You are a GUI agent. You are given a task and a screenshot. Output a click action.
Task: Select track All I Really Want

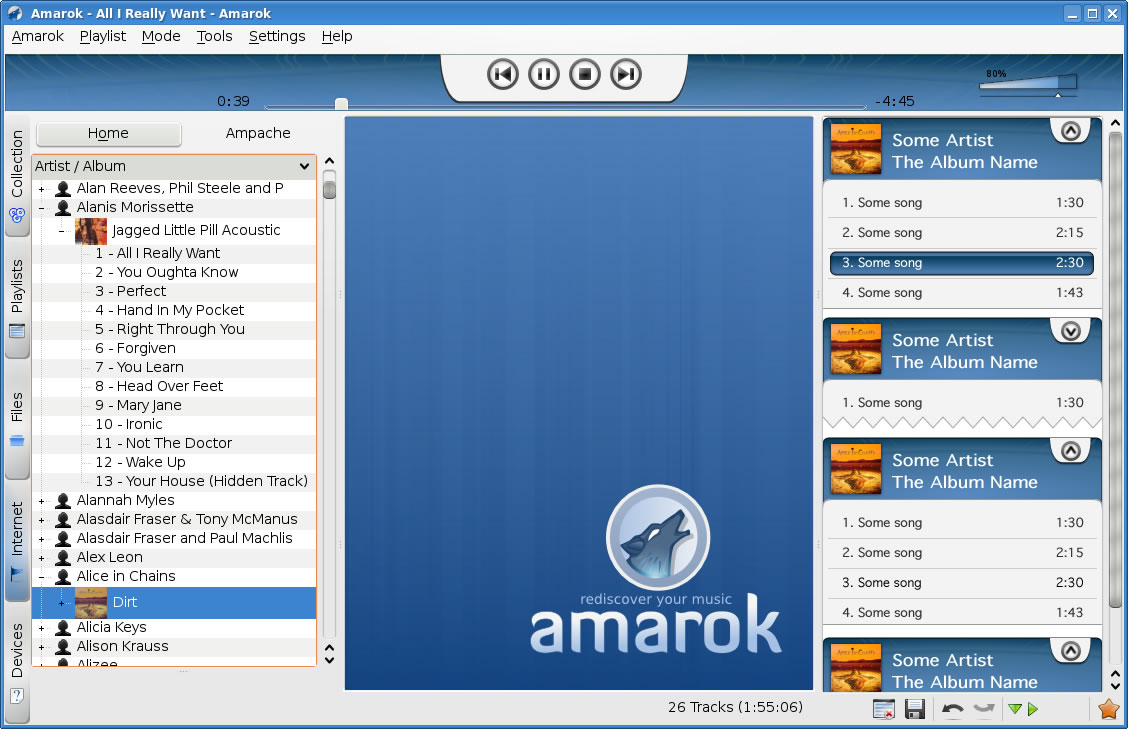[x=158, y=253]
